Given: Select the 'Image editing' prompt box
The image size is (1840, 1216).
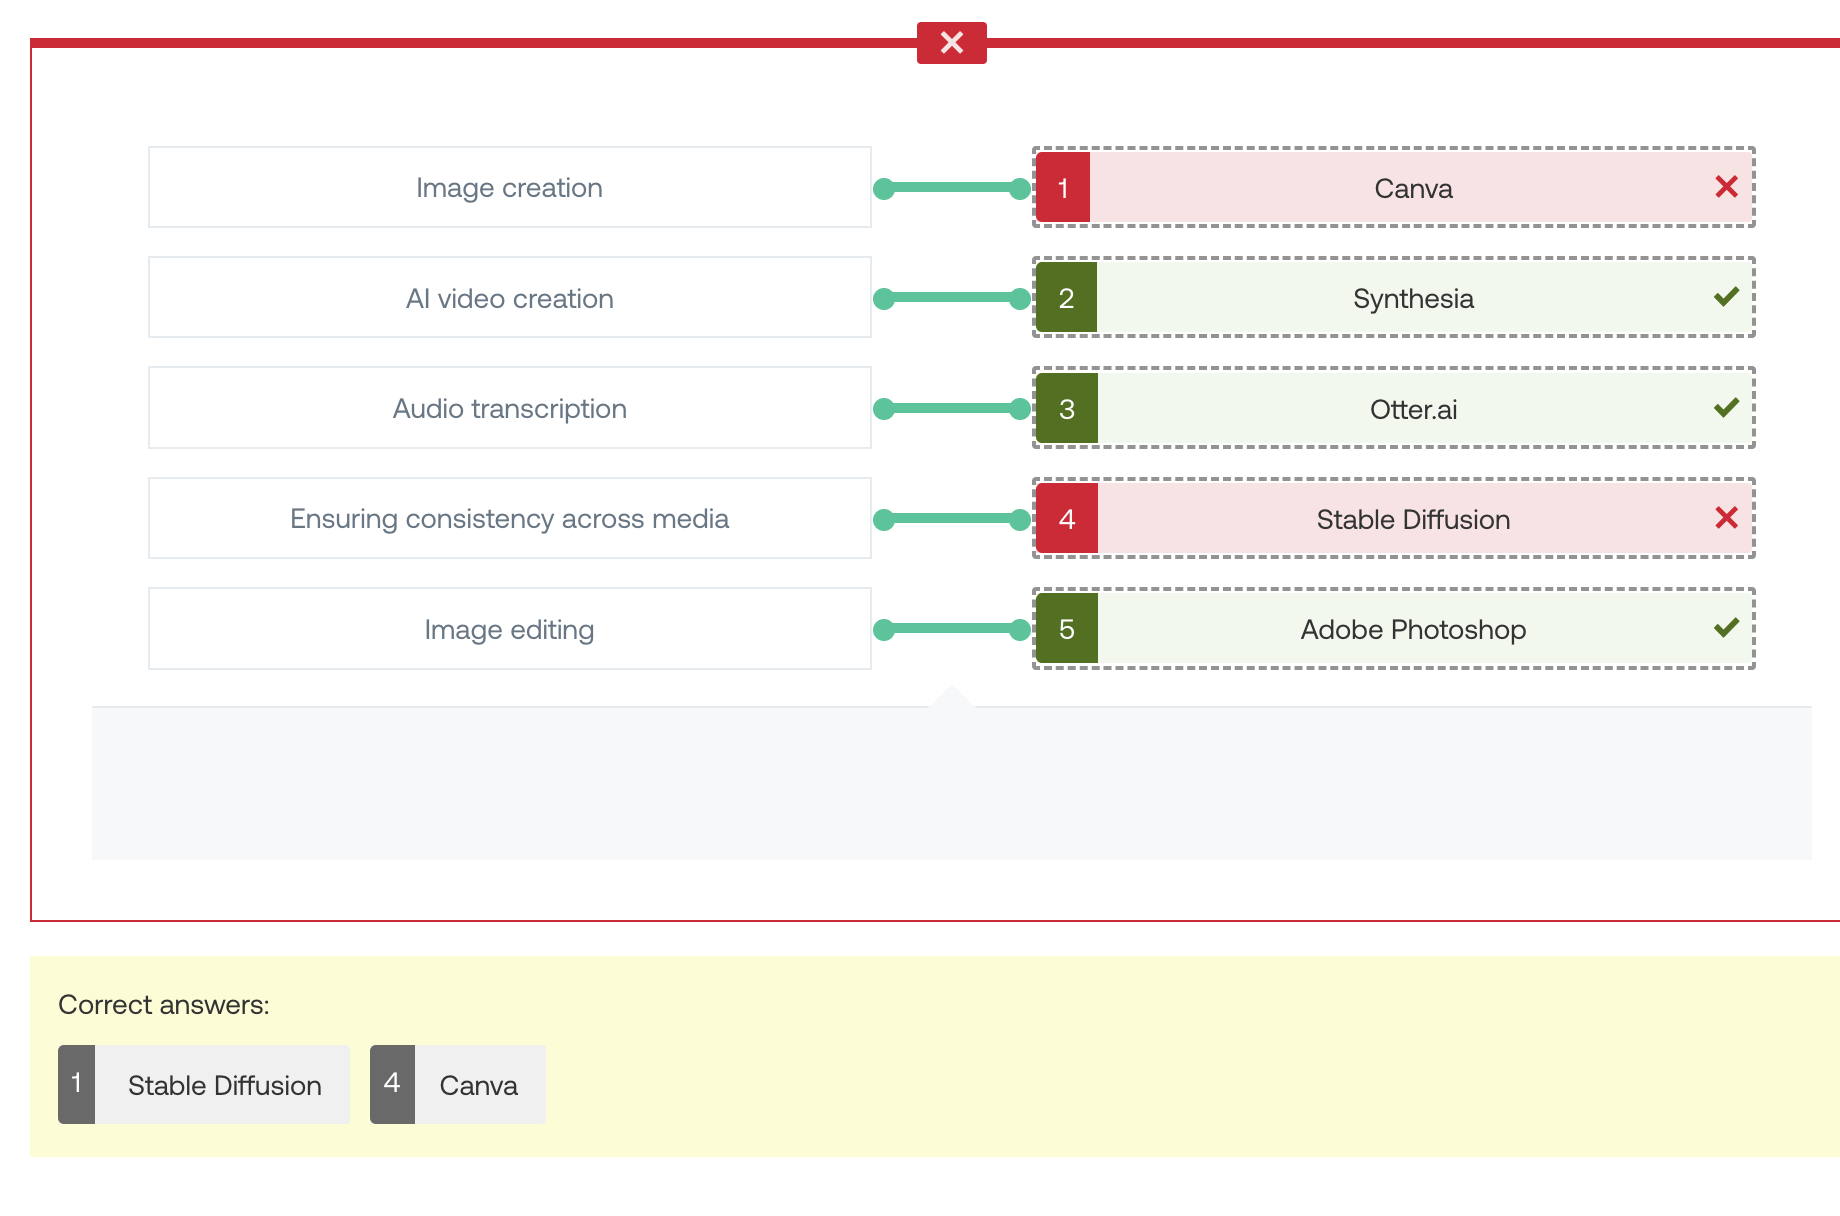Looking at the screenshot, I should click(510, 629).
